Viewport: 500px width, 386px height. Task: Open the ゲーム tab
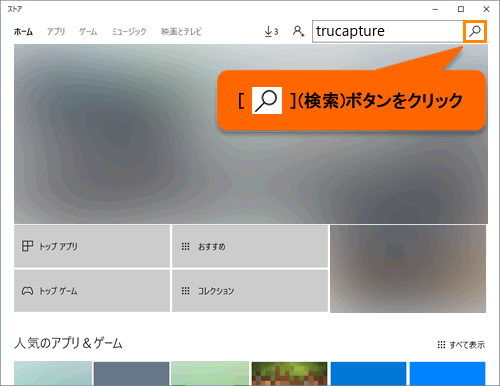click(x=88, y=32)
